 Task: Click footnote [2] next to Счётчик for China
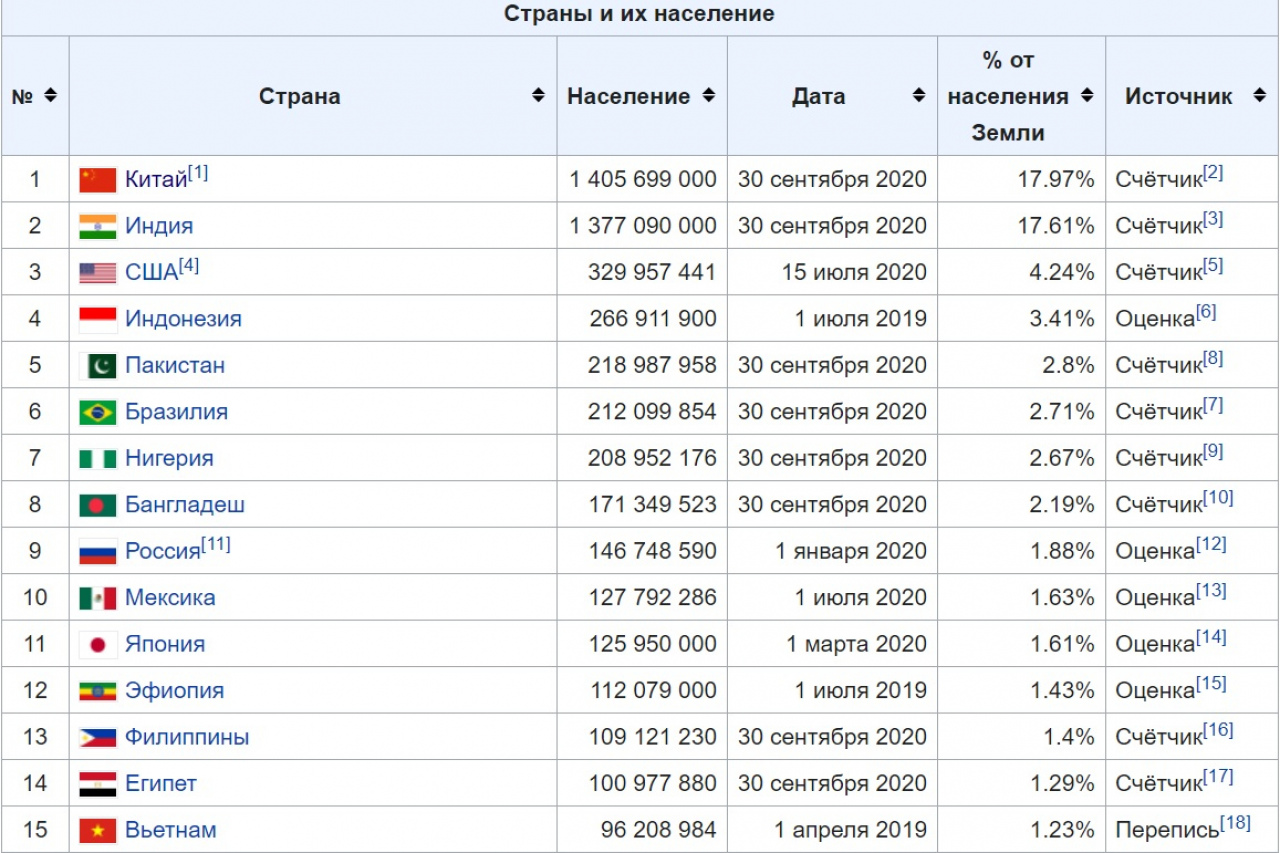coord(1213,173)
